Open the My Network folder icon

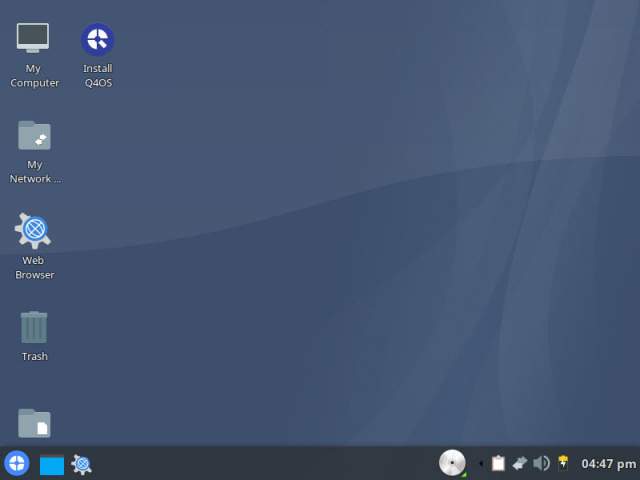pyautogui.click(x=34, y=135)
